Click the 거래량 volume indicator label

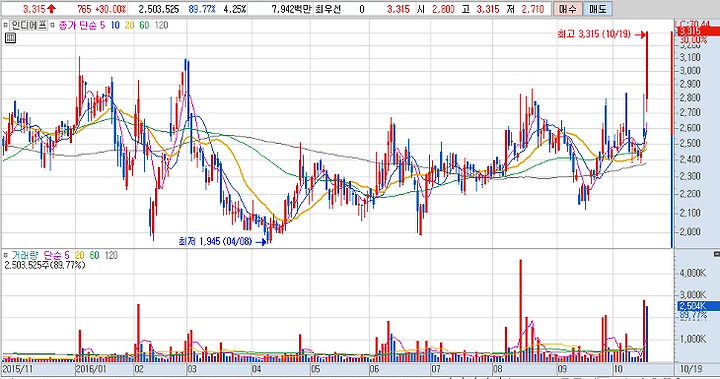click(x=25, y=255)
